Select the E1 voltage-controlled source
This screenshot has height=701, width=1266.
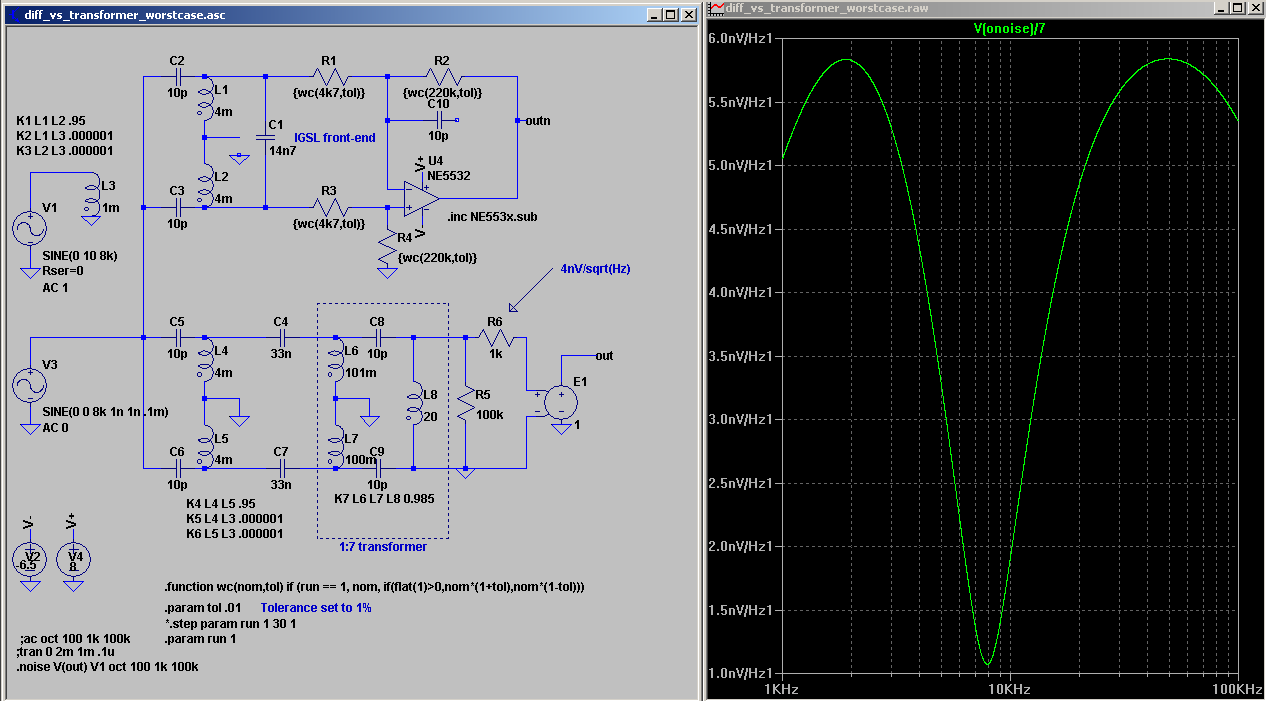560,401
